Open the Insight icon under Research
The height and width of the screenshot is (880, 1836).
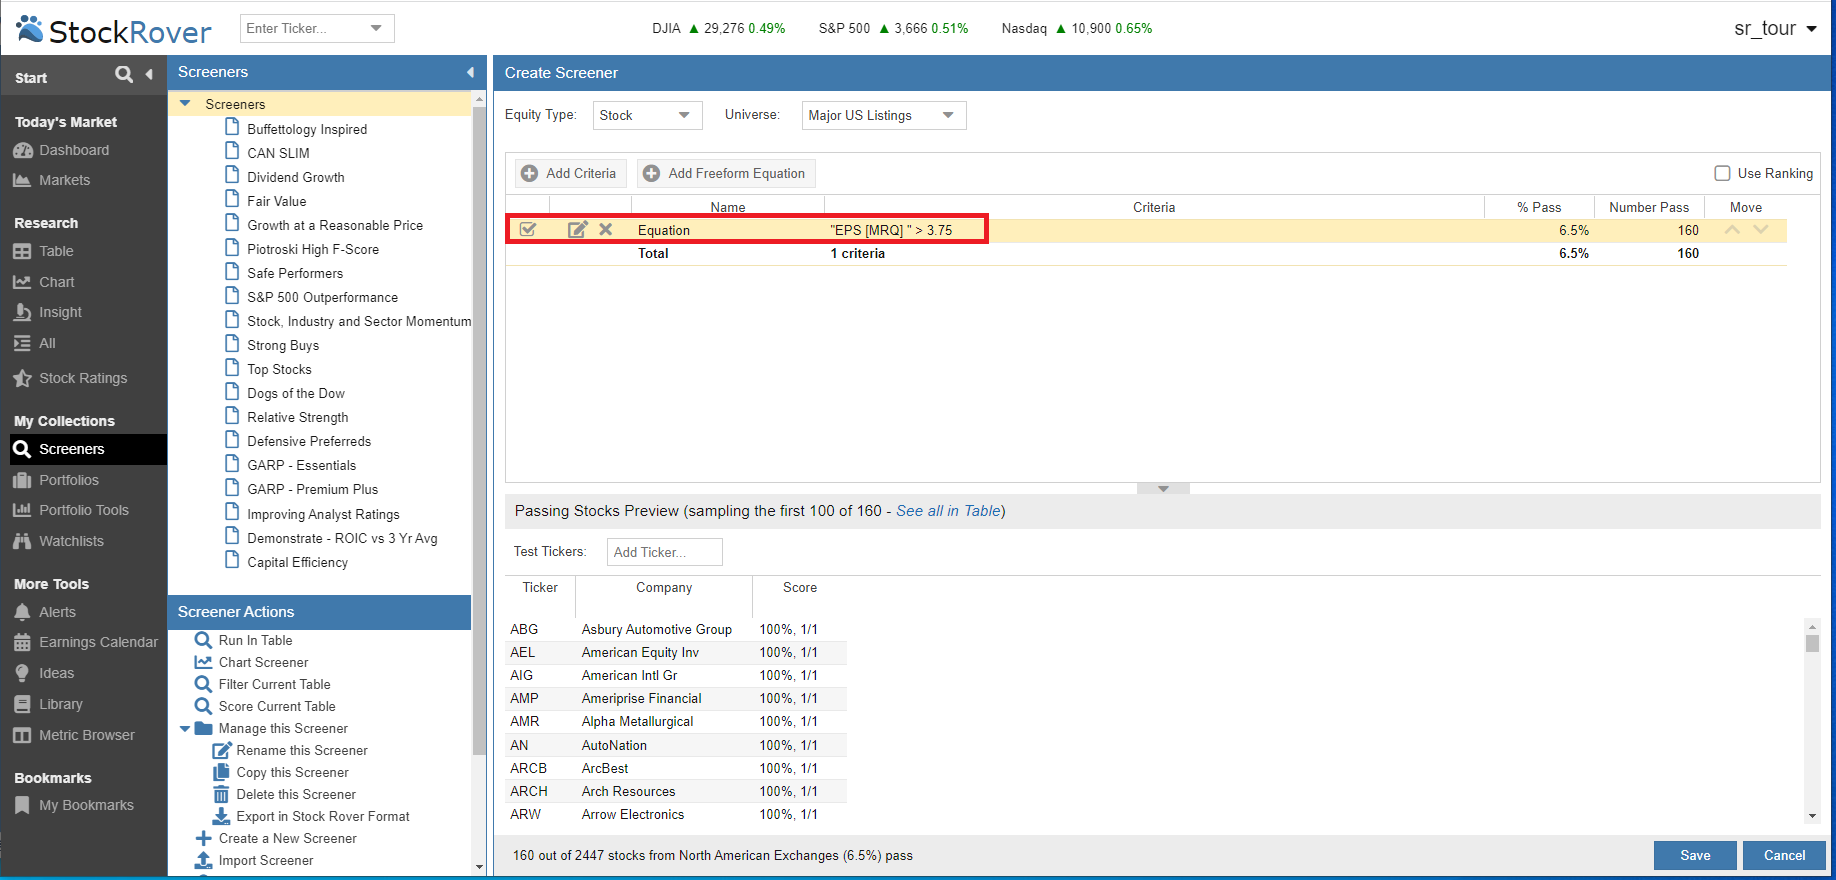pos(23,312)
